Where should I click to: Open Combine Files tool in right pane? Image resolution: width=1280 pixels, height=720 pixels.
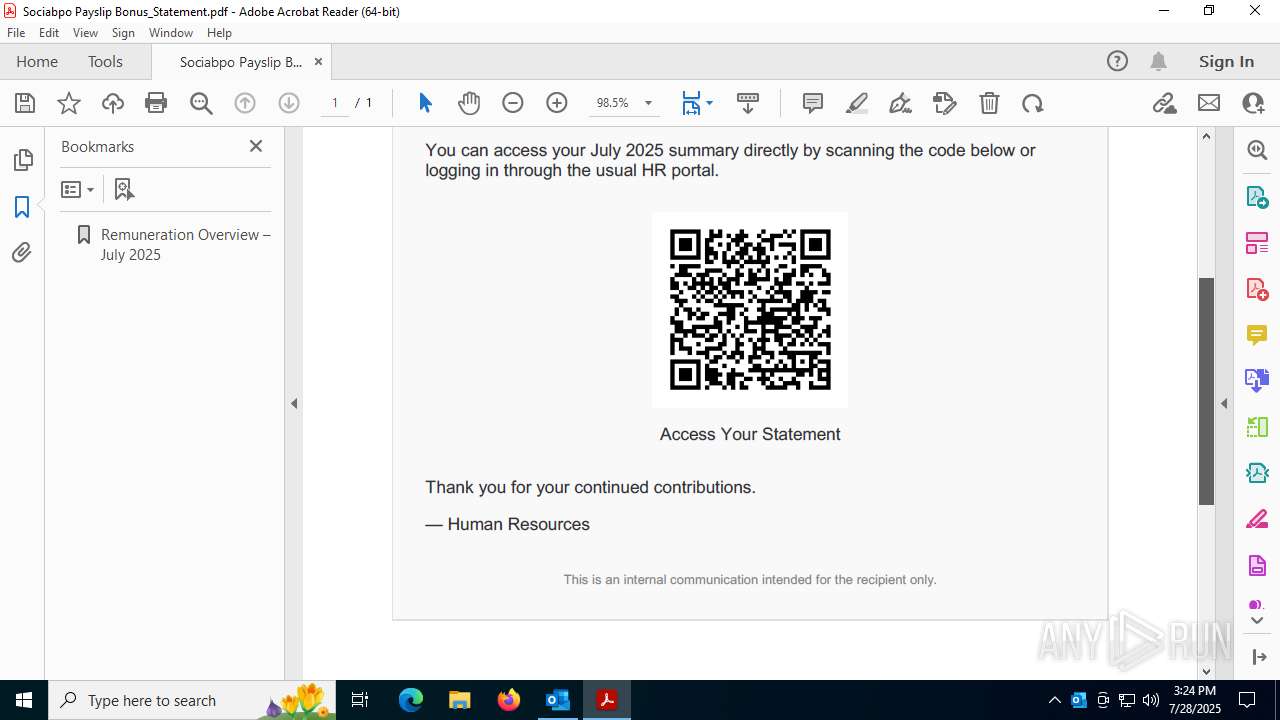click(1257, 381)
